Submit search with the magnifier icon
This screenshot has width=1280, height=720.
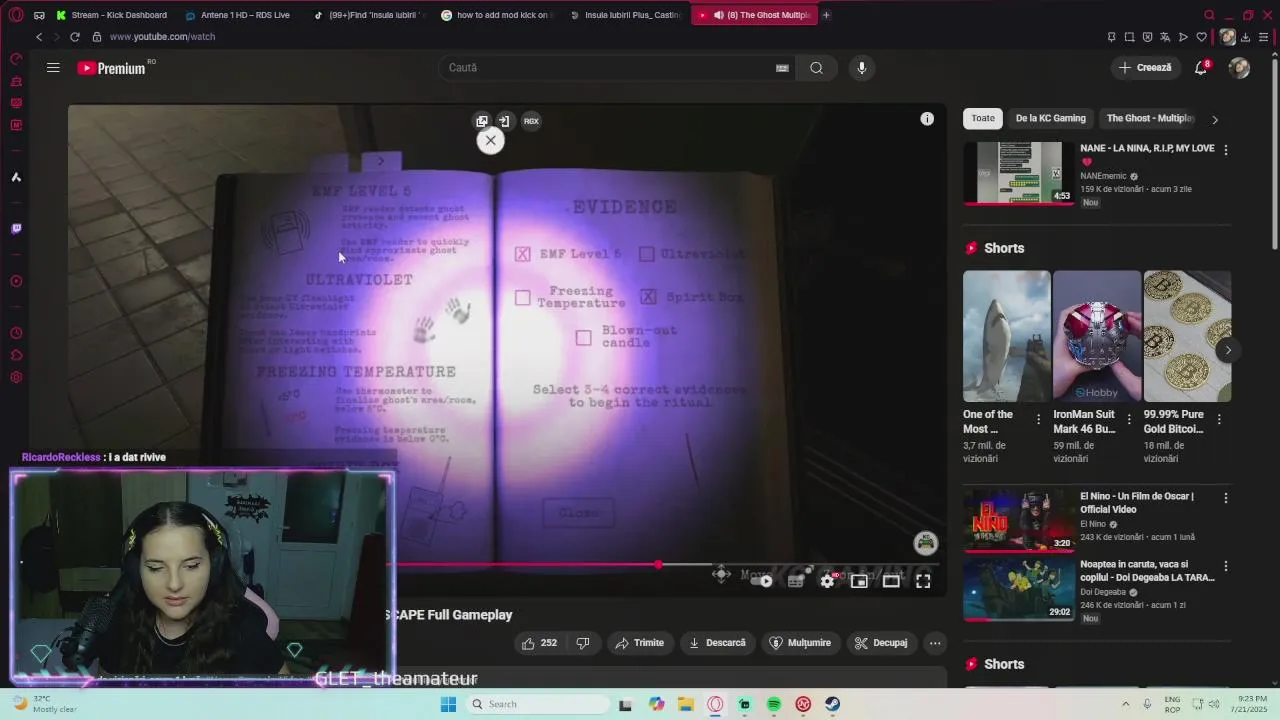tap(817, 68)
